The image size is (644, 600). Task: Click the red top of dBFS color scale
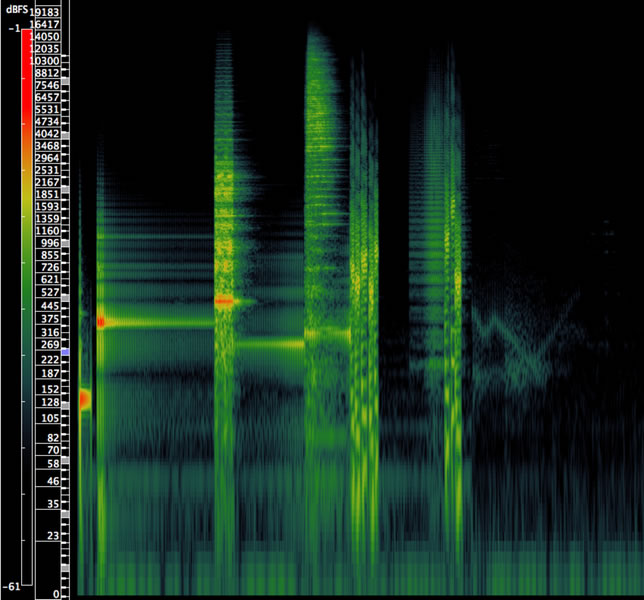coord(27,50)
